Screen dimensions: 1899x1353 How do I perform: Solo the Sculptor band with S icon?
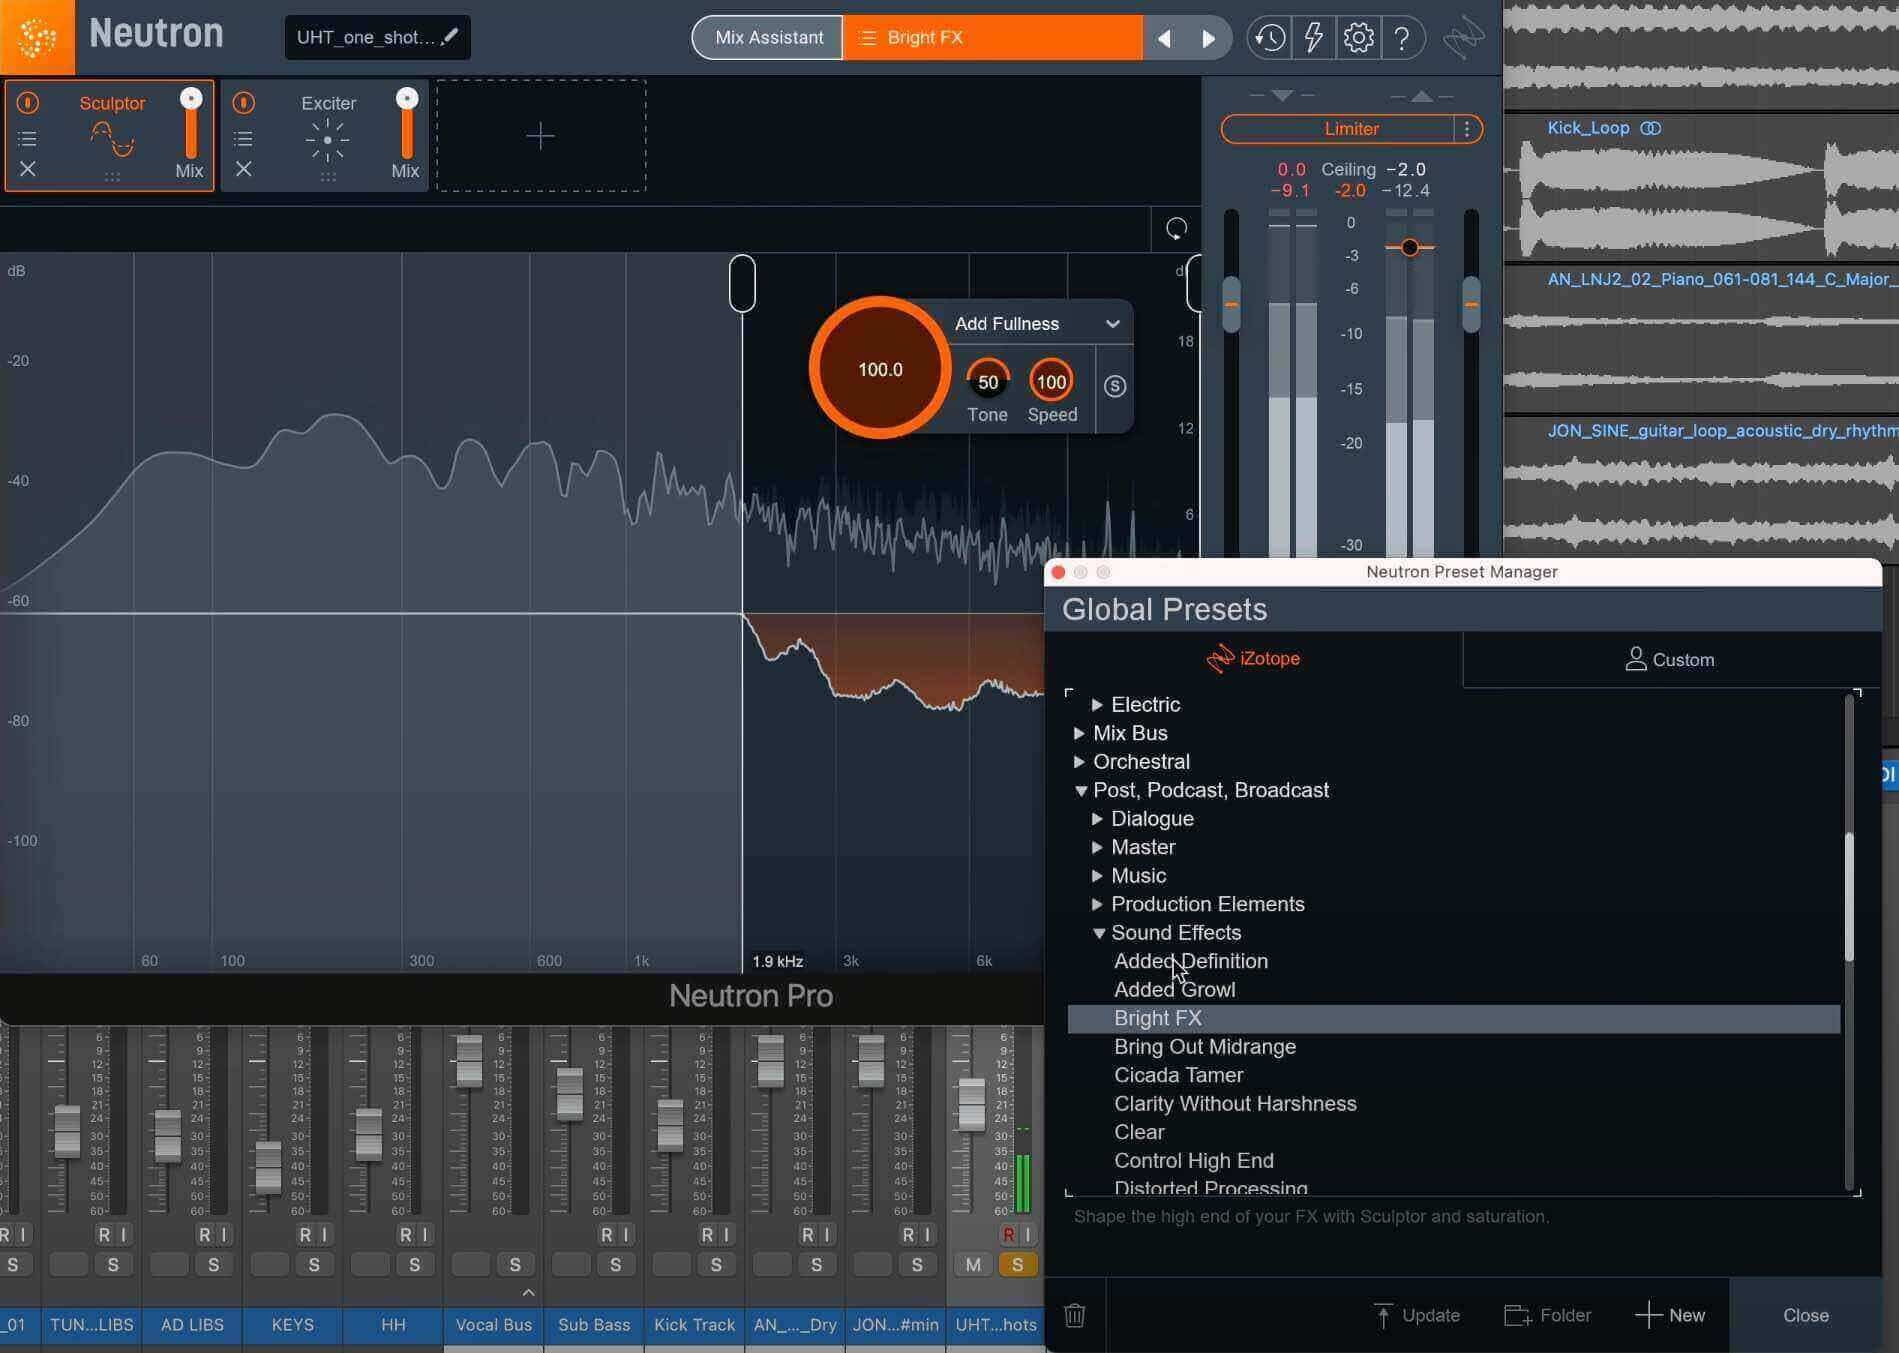click(1115, 386)
